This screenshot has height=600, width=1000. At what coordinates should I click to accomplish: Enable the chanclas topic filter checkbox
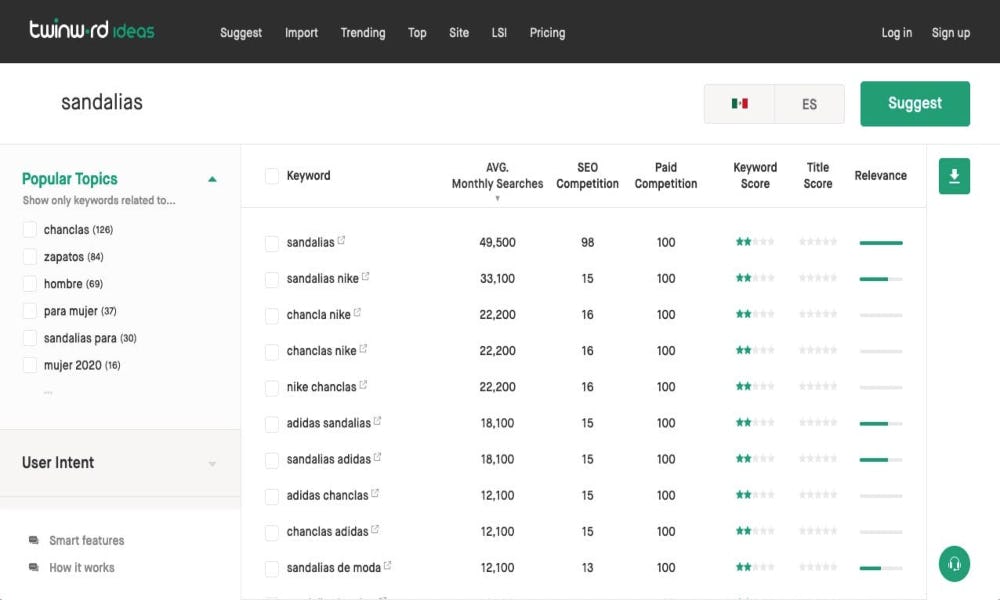pos(29,229)
